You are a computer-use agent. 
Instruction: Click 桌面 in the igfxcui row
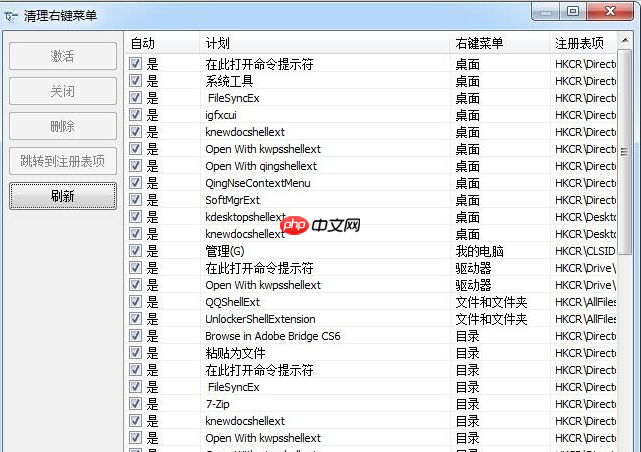pos(467,115)
